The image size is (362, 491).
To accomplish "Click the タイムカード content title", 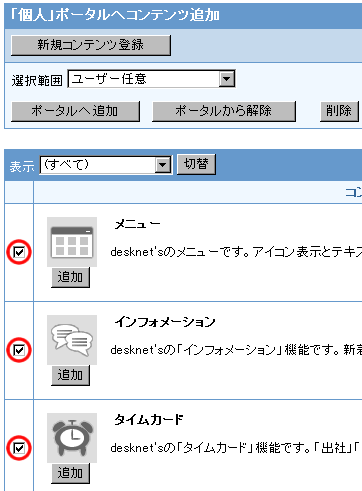I will tap(149, 420).
